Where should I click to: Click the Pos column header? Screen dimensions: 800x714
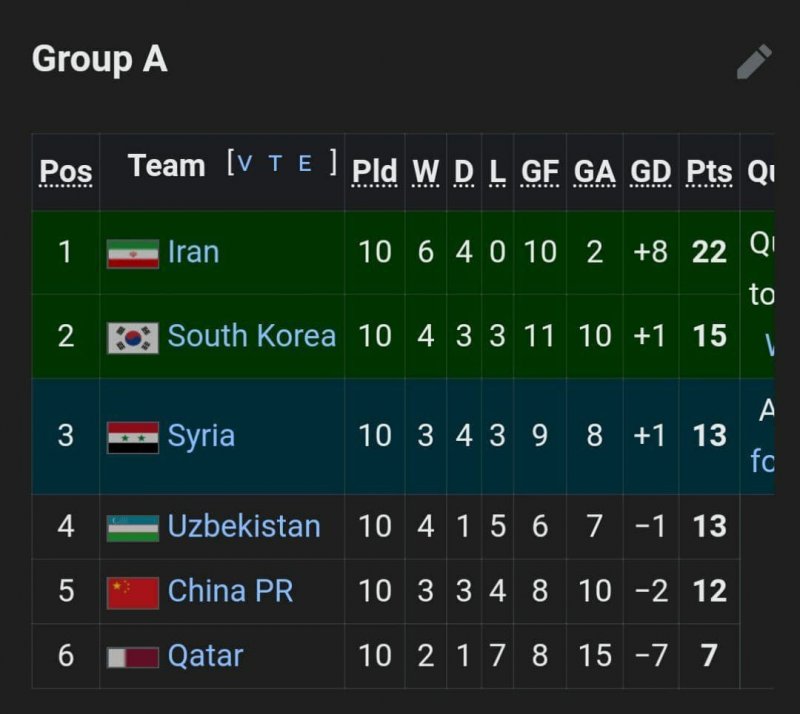tap(66, 172)
